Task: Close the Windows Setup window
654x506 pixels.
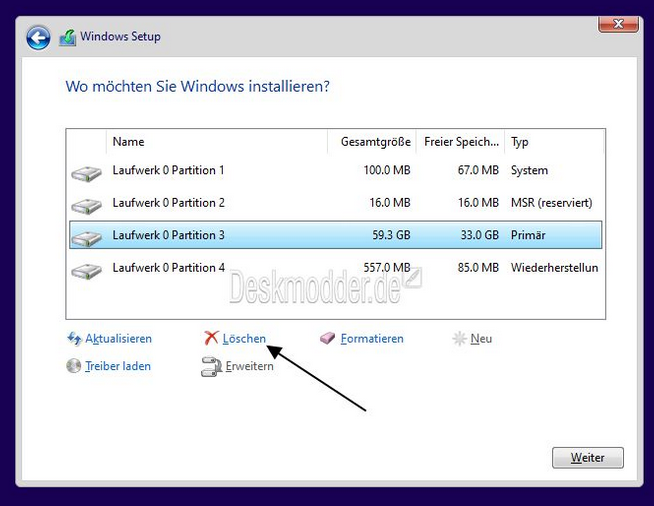Action: (618, 24)
